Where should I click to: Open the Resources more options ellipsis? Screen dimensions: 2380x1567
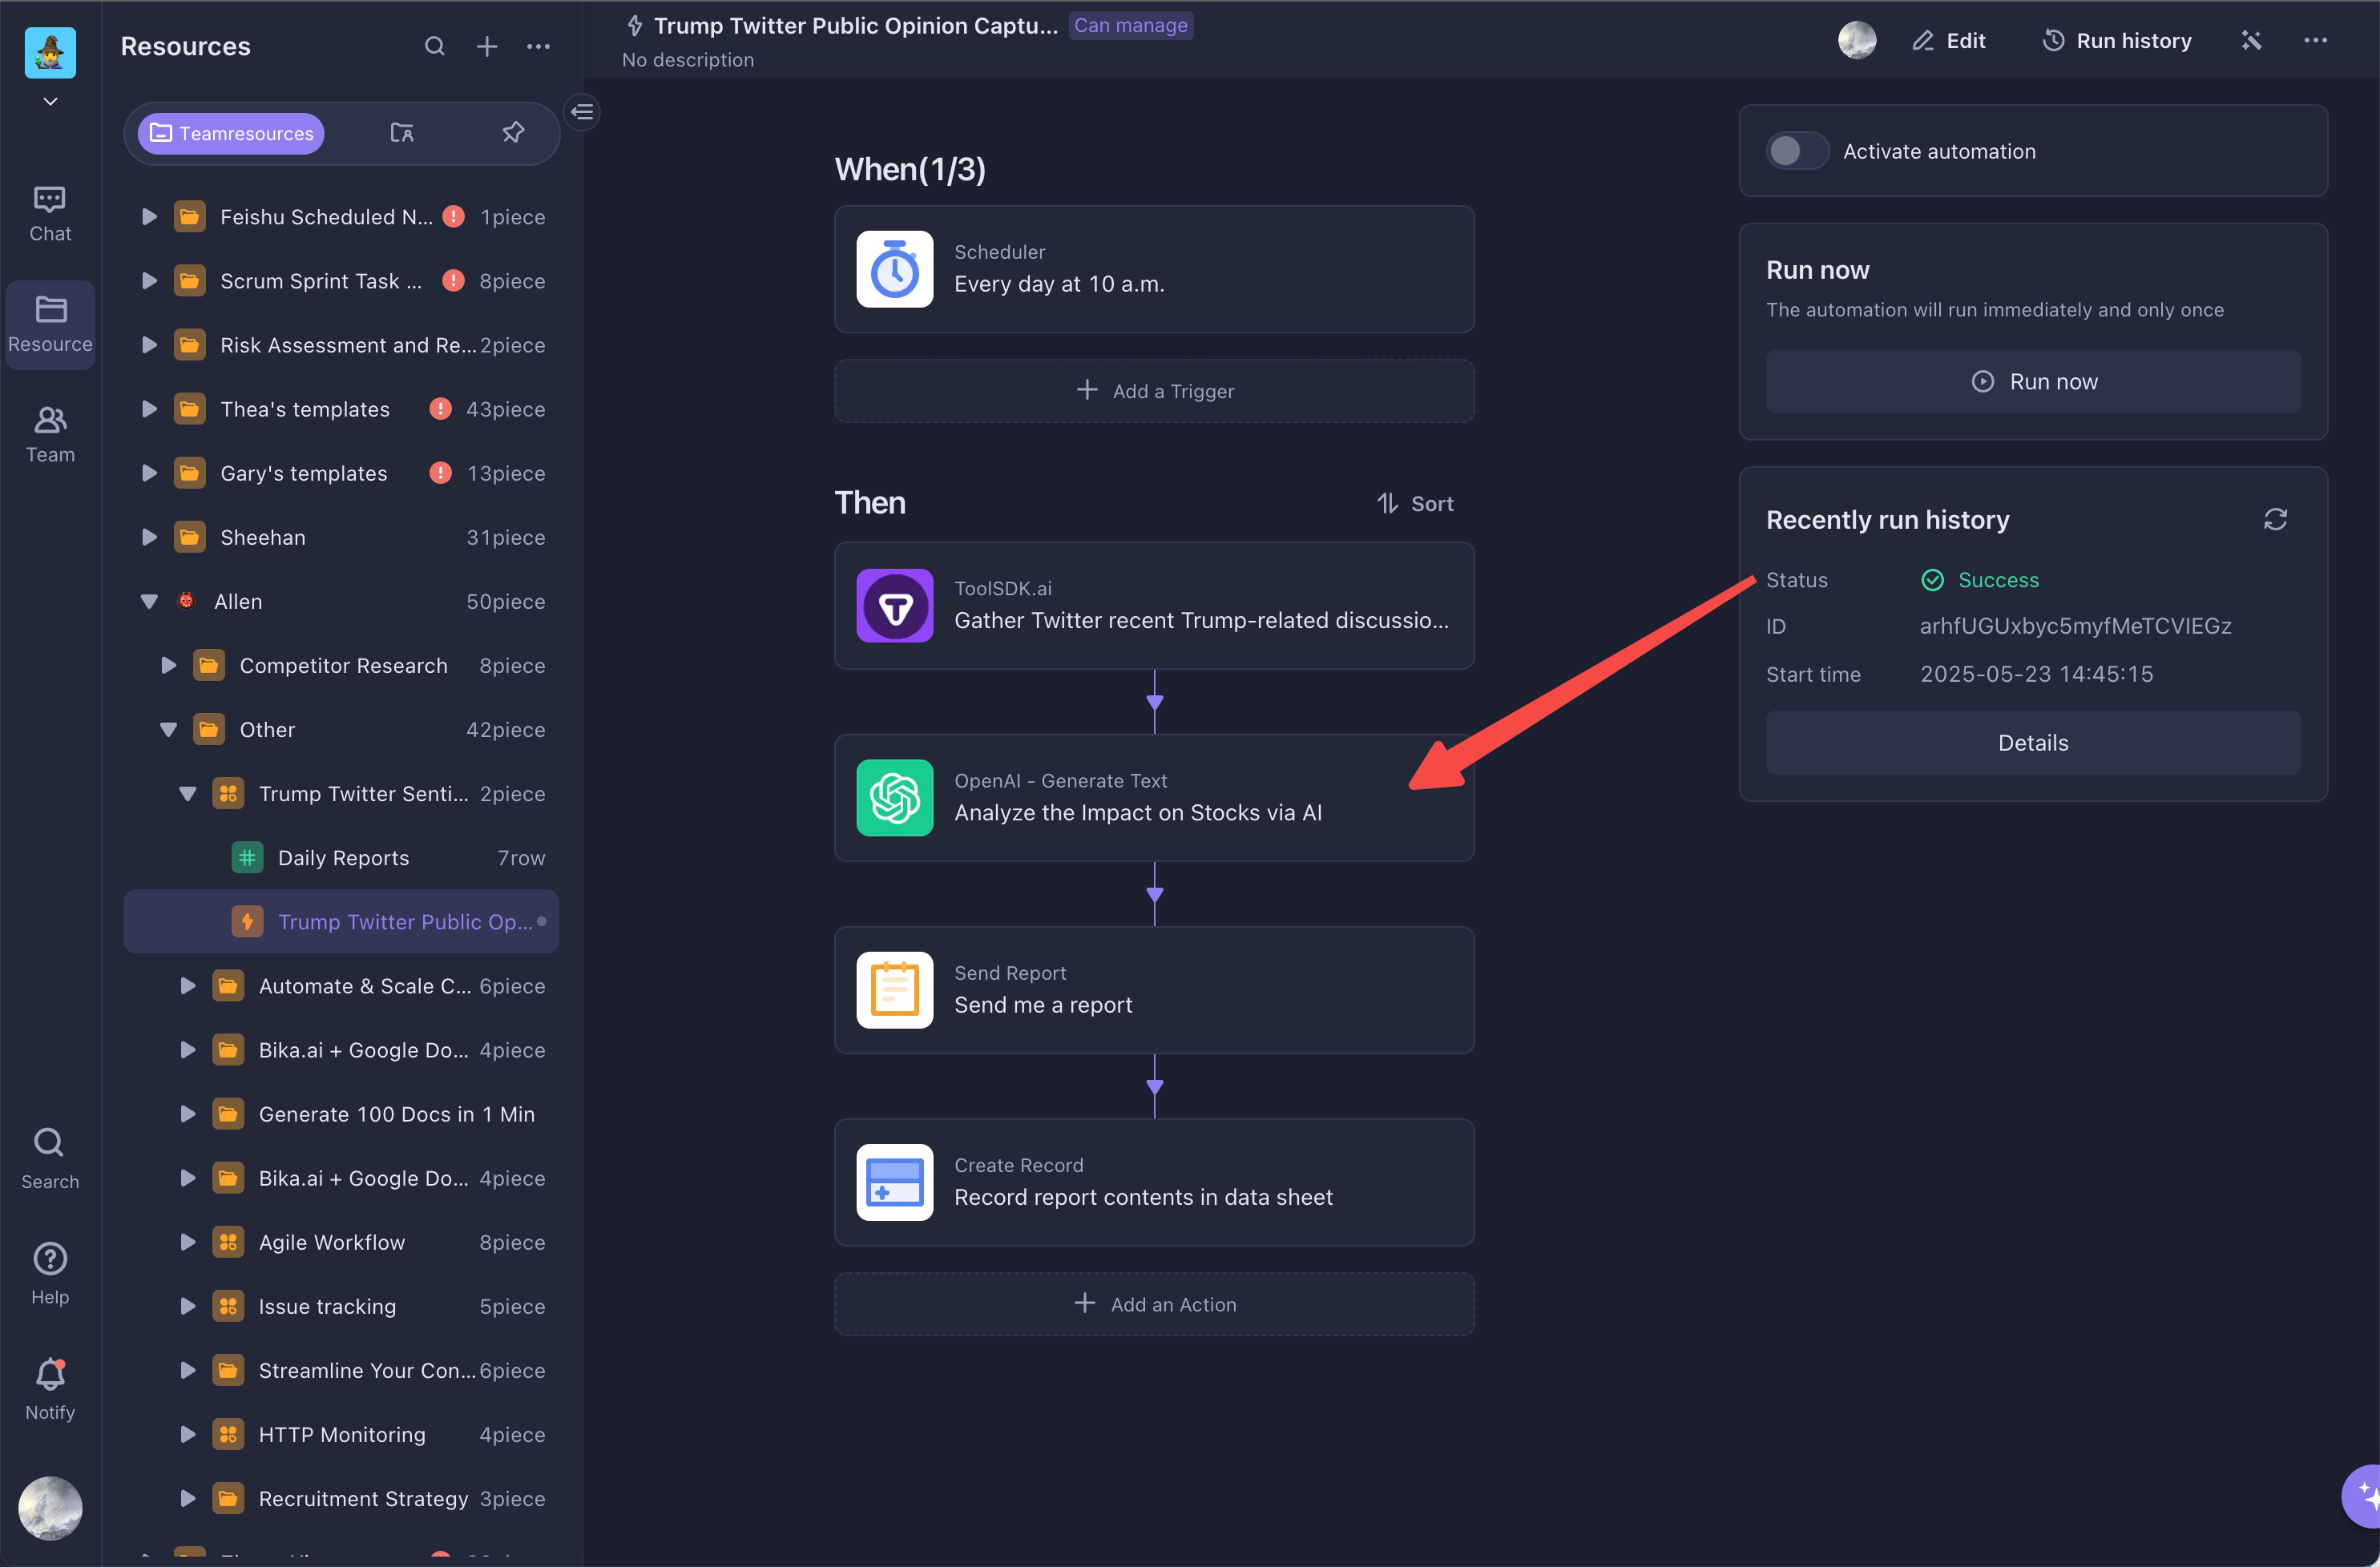539,46
